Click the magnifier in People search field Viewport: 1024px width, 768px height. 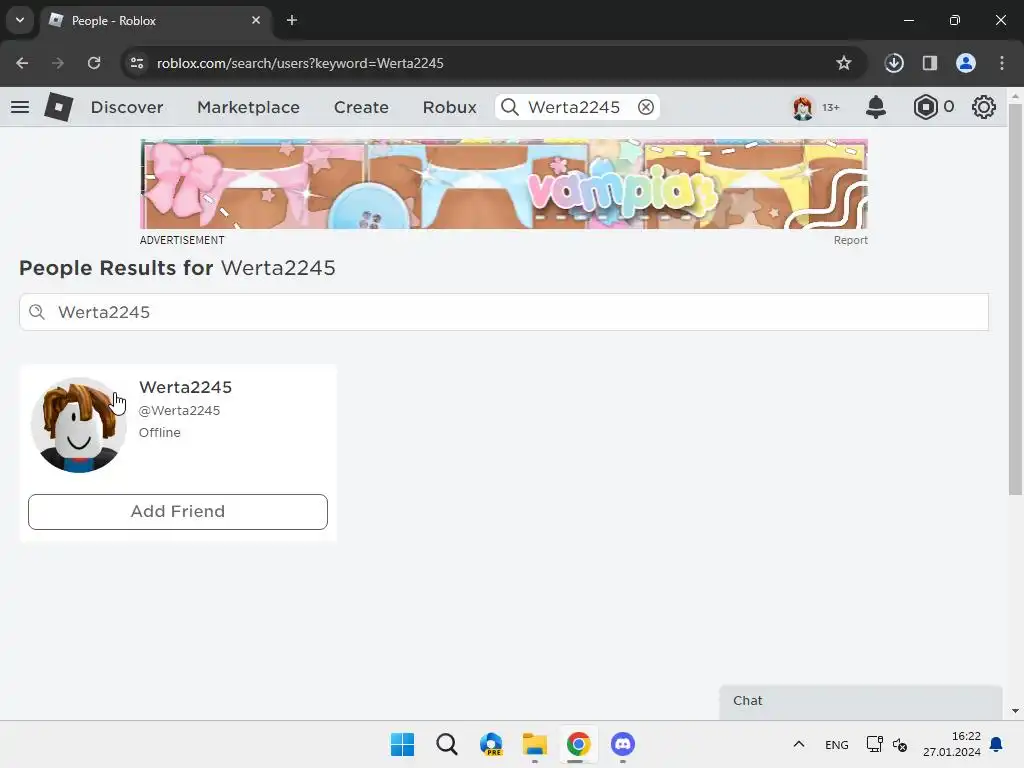[37, 312]
